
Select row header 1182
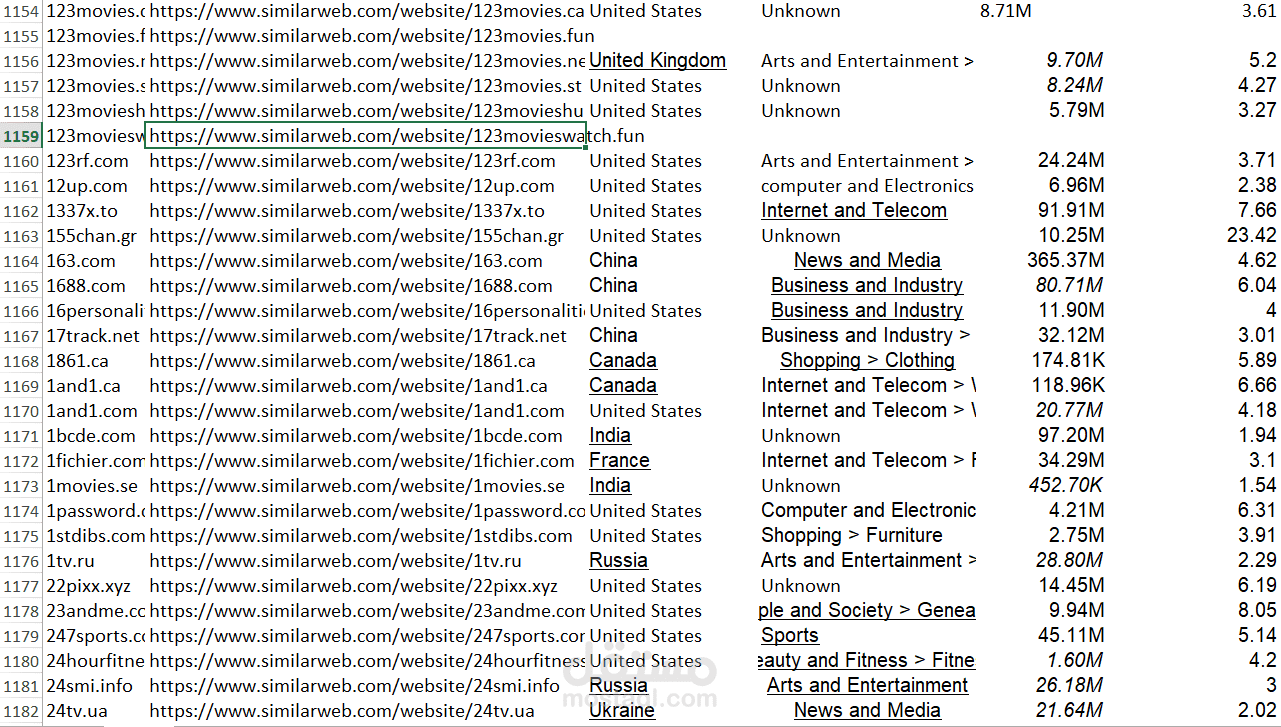[21, 711]
